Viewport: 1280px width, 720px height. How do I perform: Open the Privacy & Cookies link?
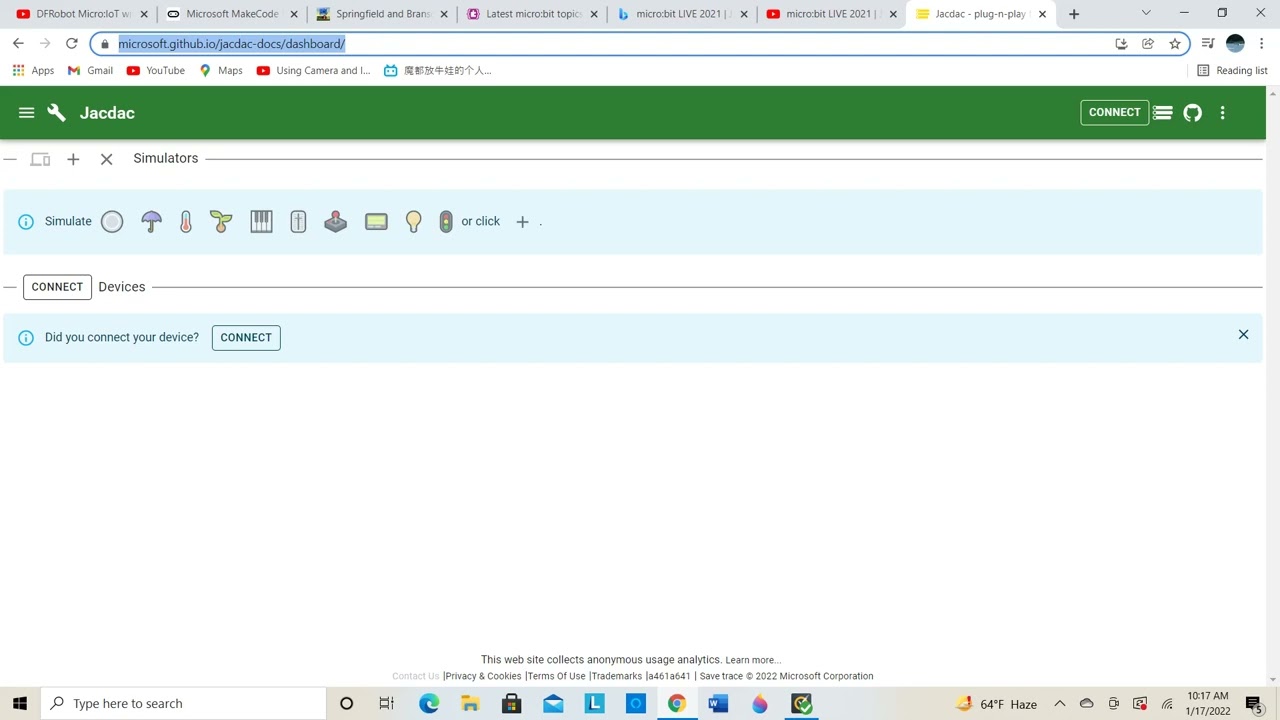(483, 676)
